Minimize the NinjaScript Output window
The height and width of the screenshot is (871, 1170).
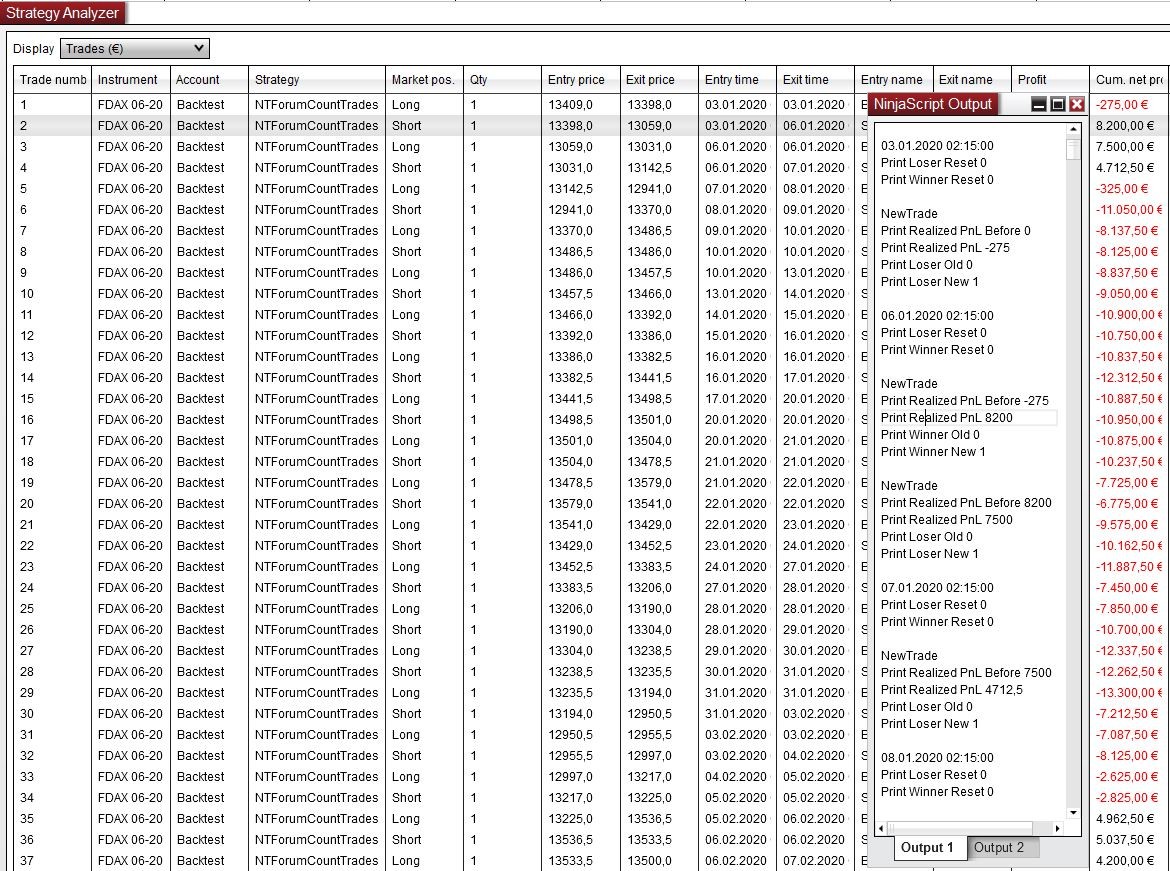coord(1038,104)
